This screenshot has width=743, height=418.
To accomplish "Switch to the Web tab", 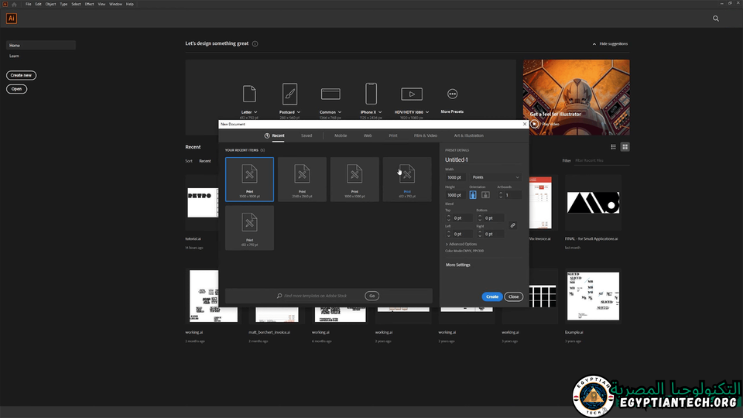I will [x=368, y=136].
